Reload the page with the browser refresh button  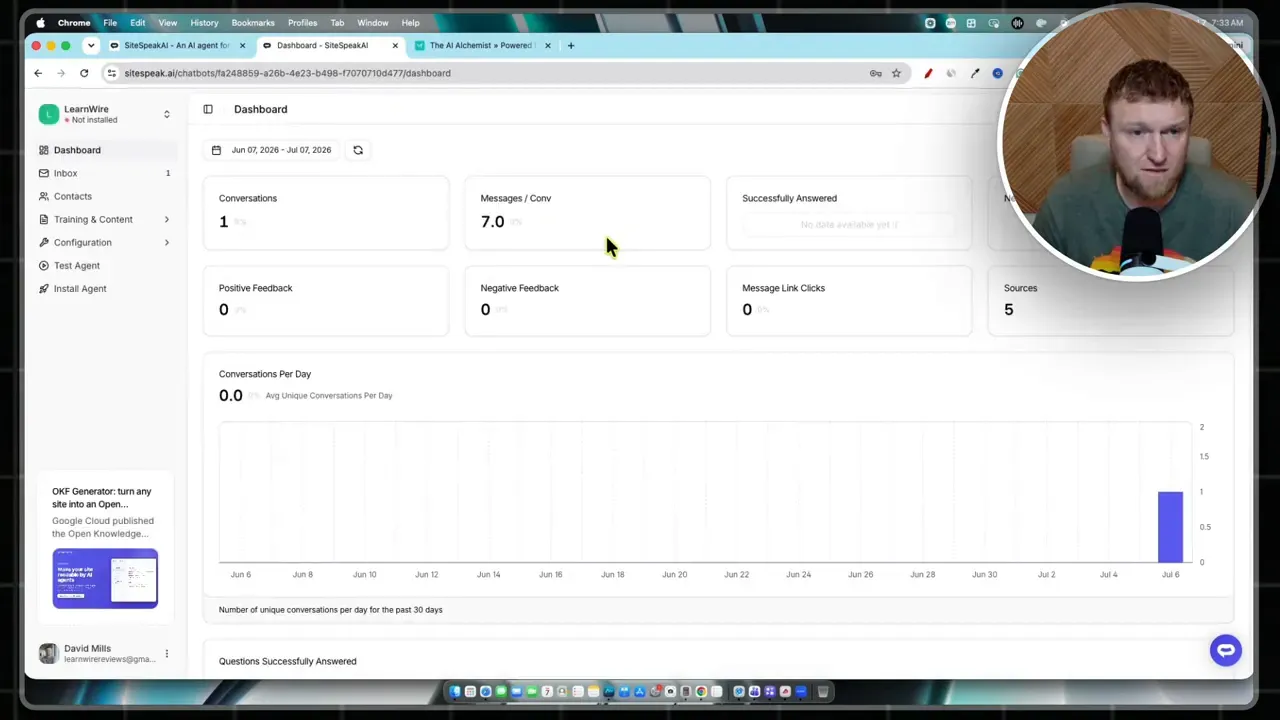84,73
